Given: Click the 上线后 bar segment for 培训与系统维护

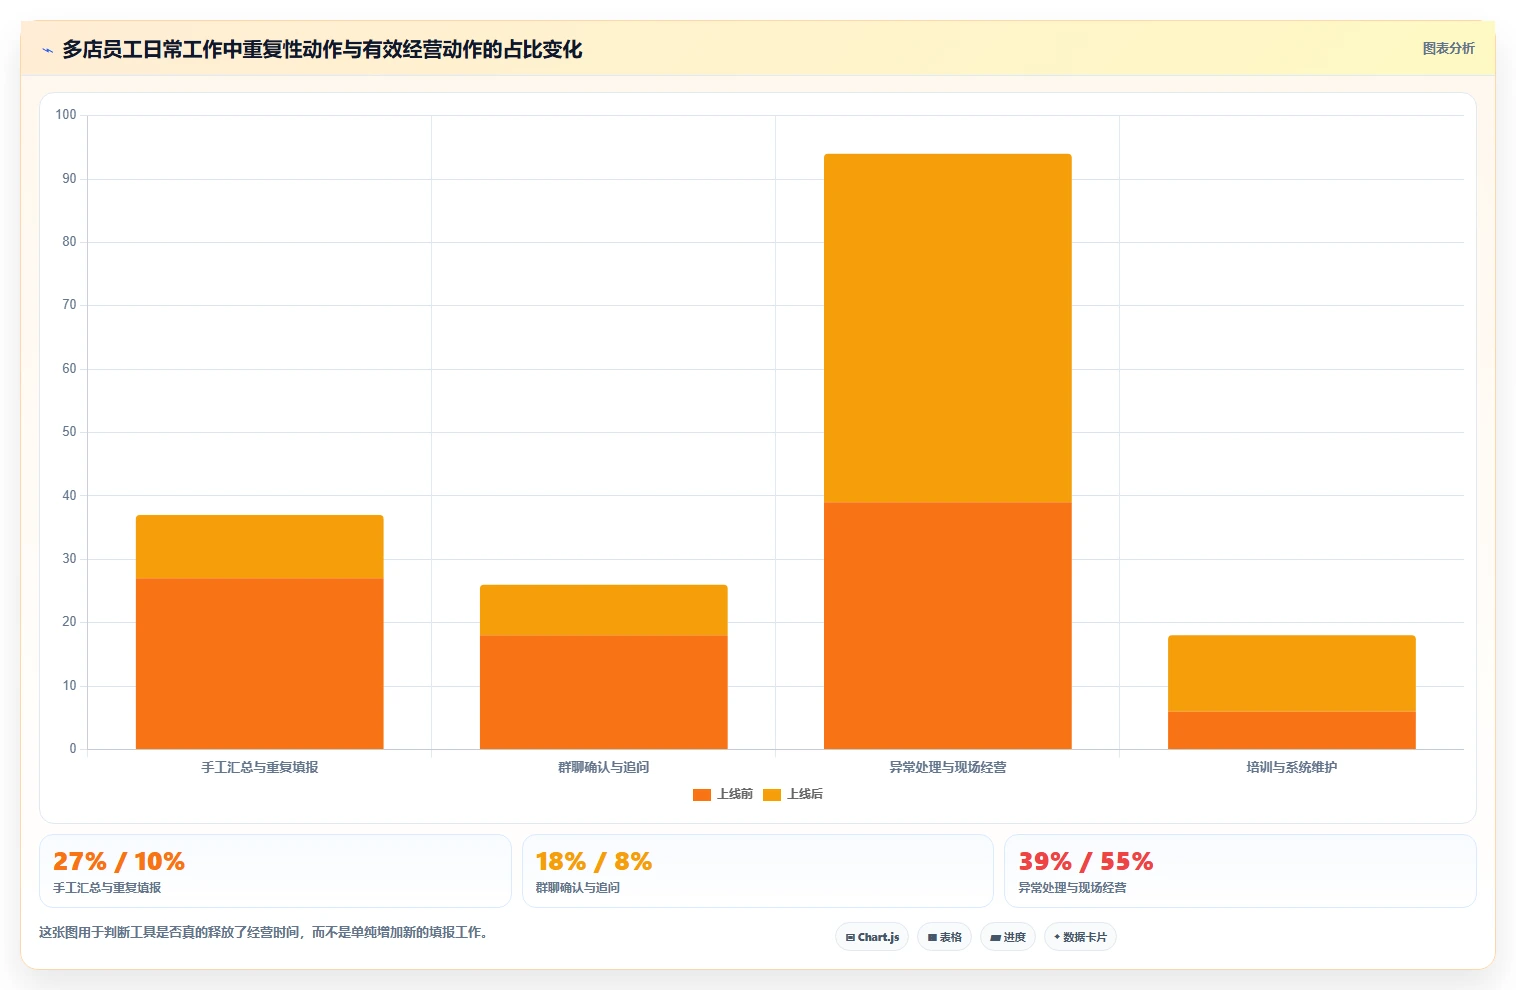Looking at the screenshot, I should (1292, 673).
